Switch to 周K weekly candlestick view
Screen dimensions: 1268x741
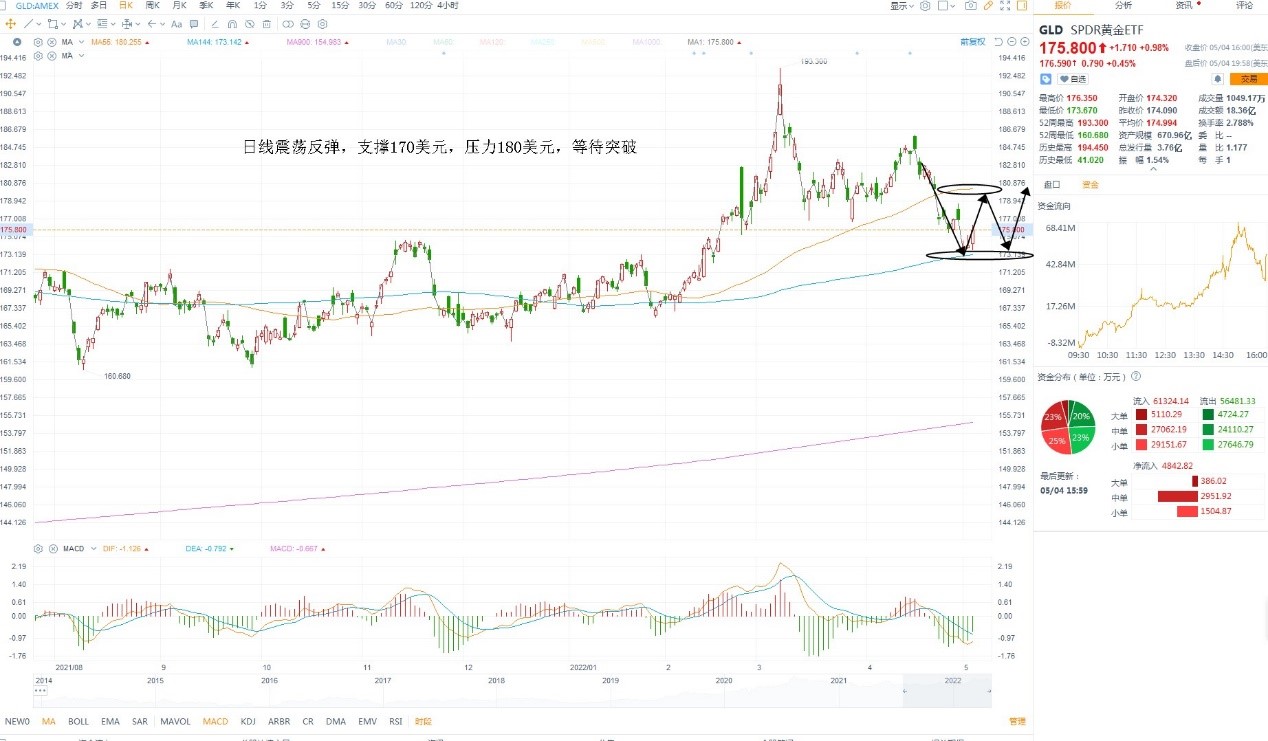click(153, 5)
